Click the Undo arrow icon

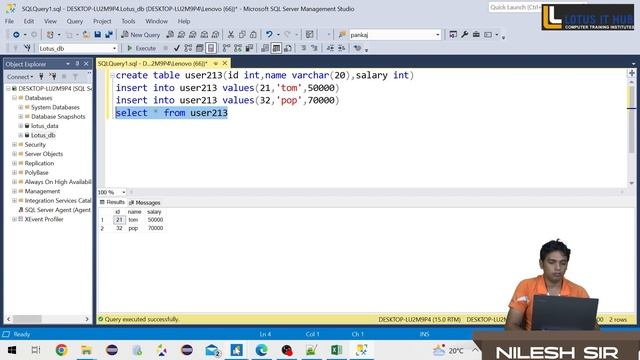pyautogui.click(x=269, y=35)
